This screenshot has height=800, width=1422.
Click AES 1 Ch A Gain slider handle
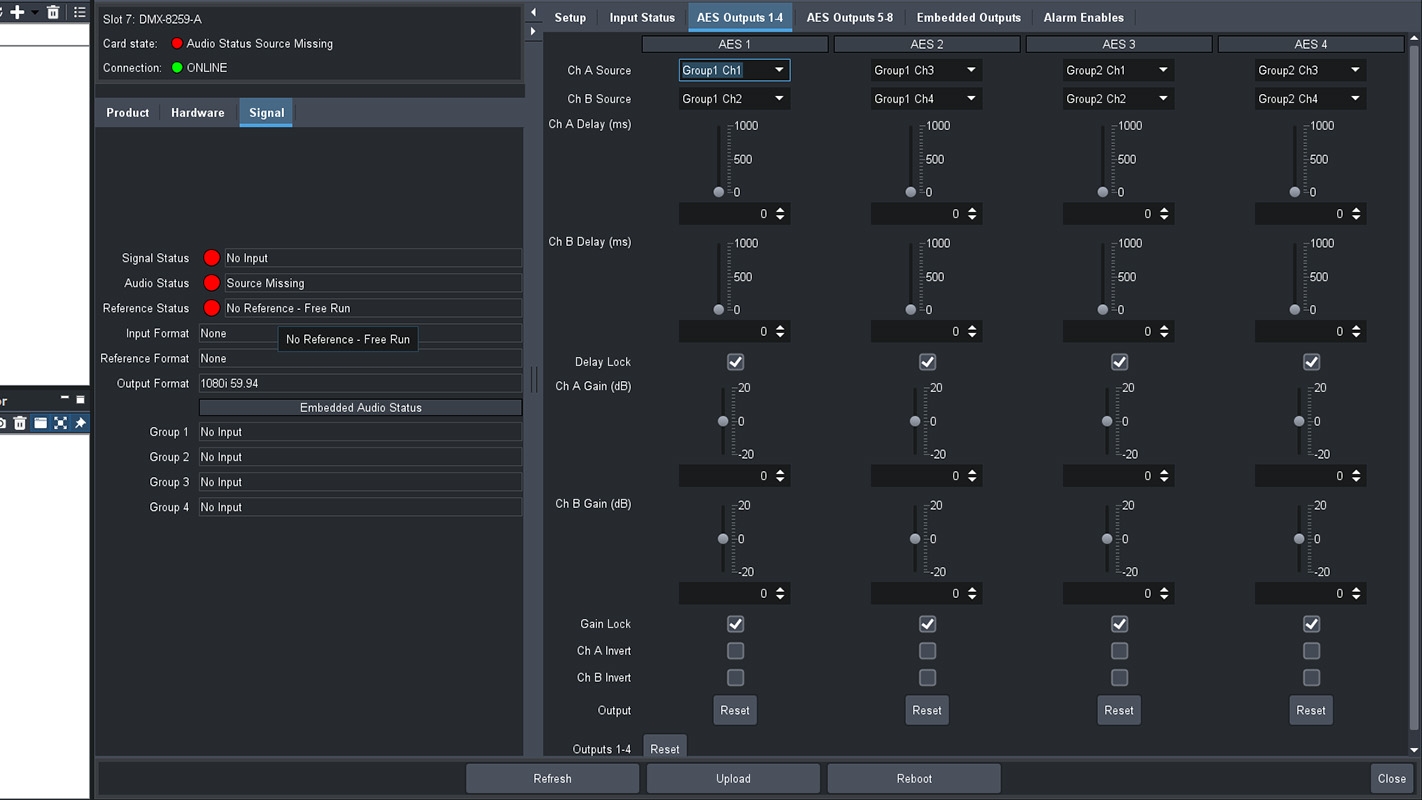click(723, 422)
